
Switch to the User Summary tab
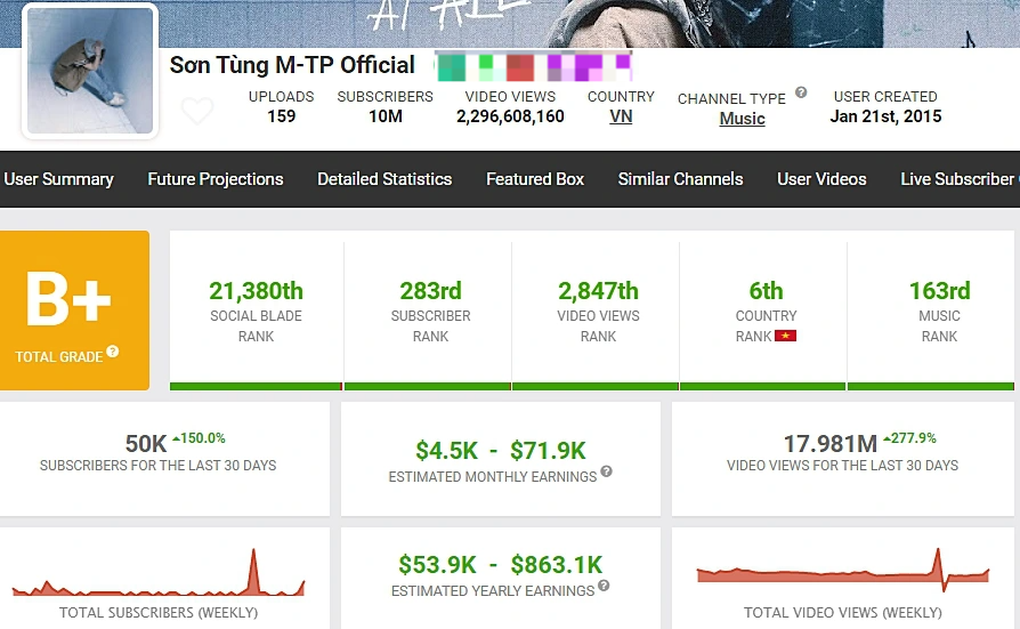click(x=59, y=179)
